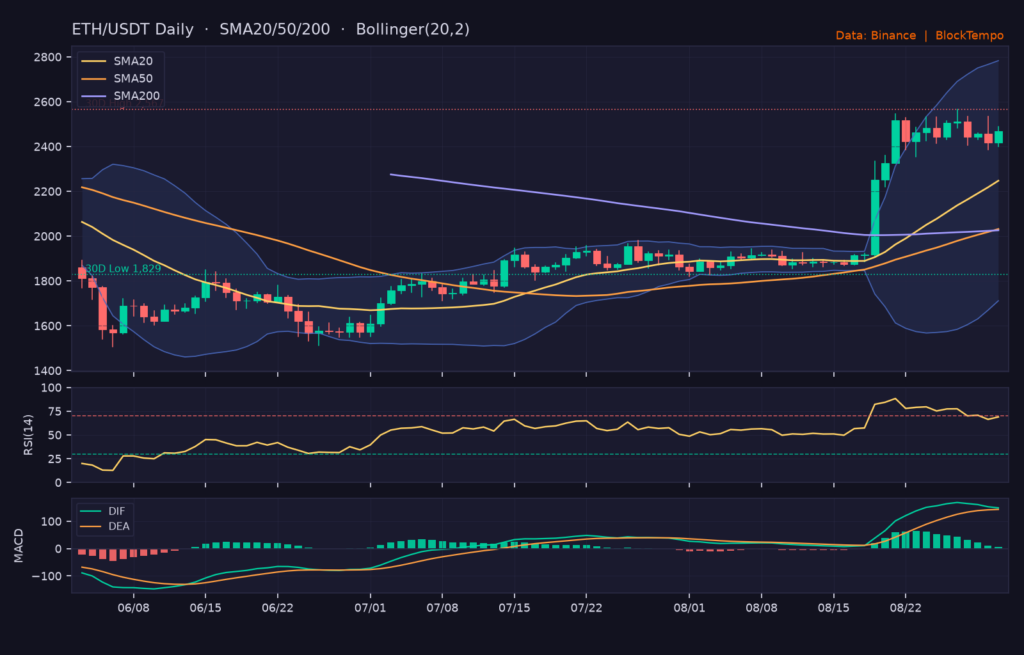Pick the green DIF legend line sample
Viewport: 1024px width, 655px height.
90,511
